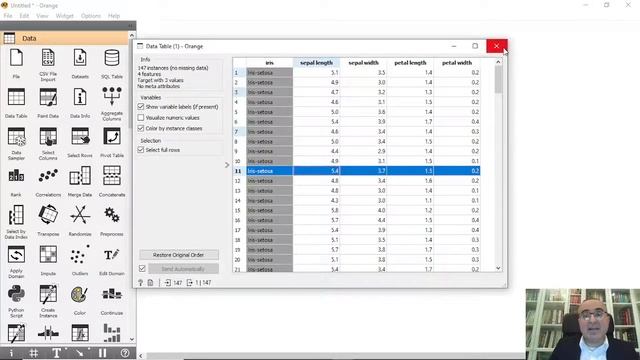
Task: Click the workflow info 'i' icon
Action: coord(11,353)
